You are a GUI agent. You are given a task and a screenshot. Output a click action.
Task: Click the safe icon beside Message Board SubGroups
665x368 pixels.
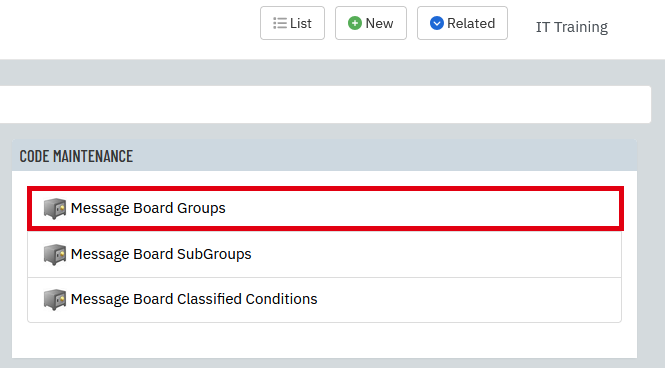pos(55,254)
